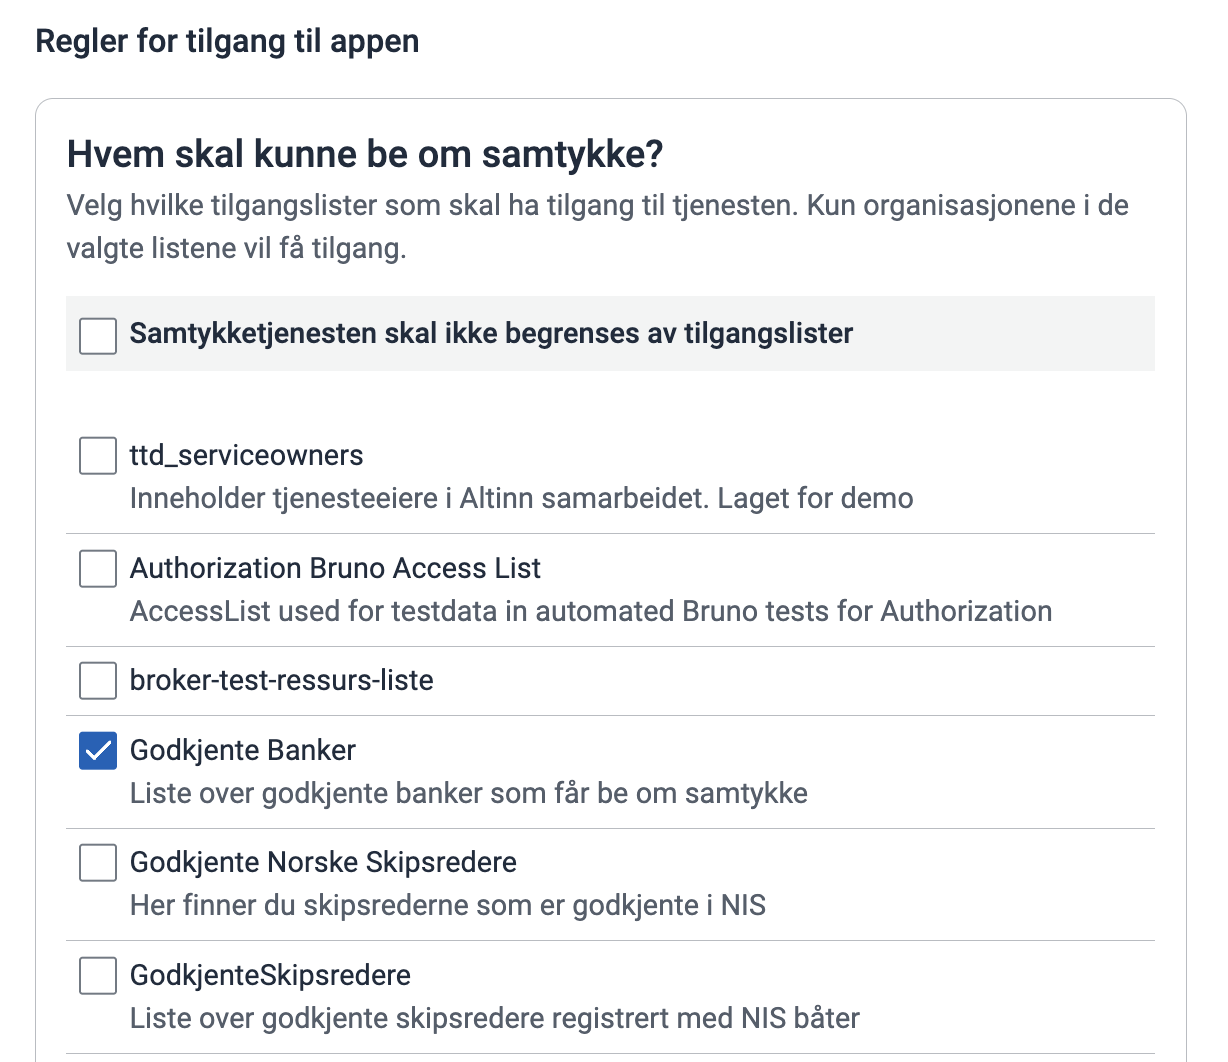Click the 'Godkjente Norske Skipsredere' label text
Image resolution: width=1228 pixels, height=1062 pixels.
(323, 863)
